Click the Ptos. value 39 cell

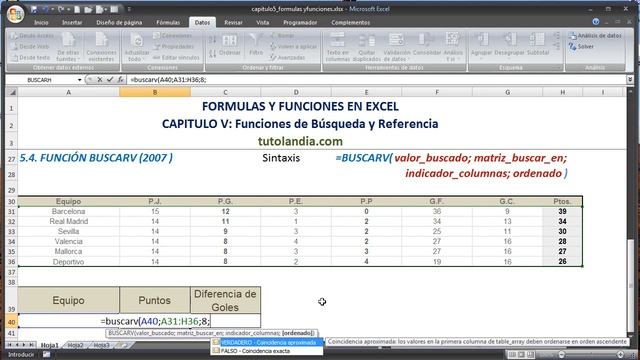pos(562,211)
